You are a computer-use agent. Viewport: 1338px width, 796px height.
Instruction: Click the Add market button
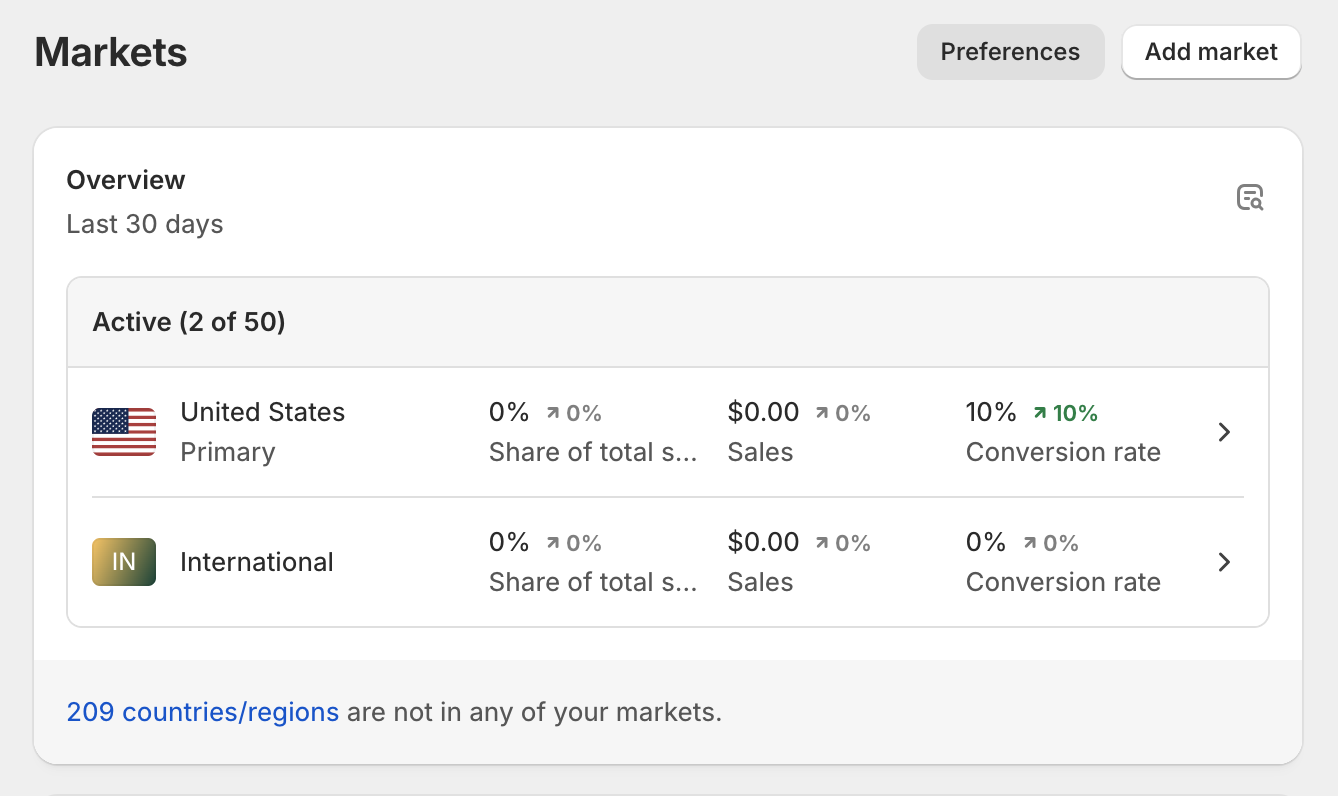(x=1211, y=52)
